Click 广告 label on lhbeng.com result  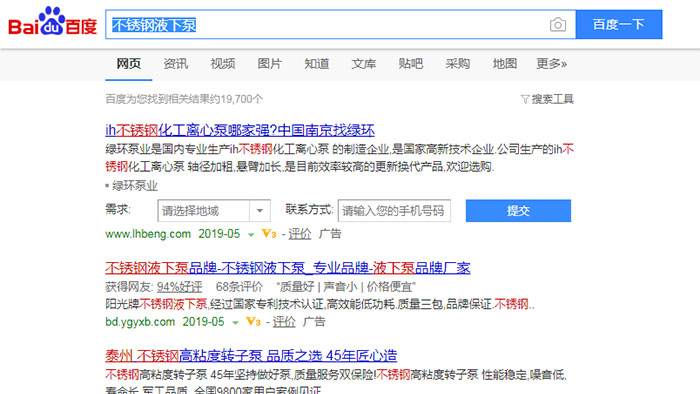click(330, 234)
